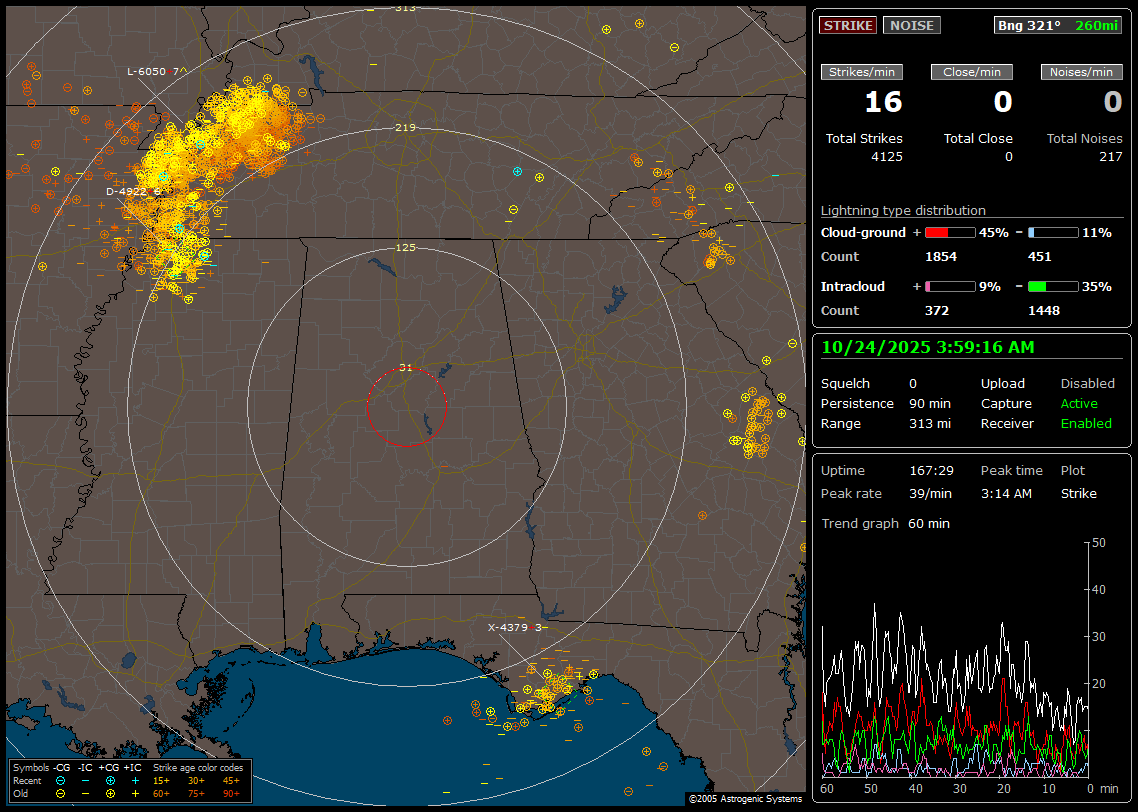Click the 90+ strike age color code

231,793
